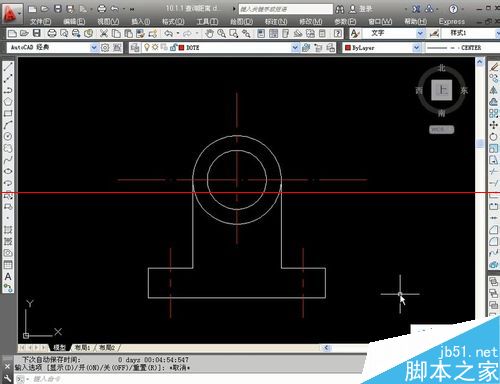Screen dimensions: 500x384
Task: Click the red color swatch beside DOTE
Action: pos(181,48)
